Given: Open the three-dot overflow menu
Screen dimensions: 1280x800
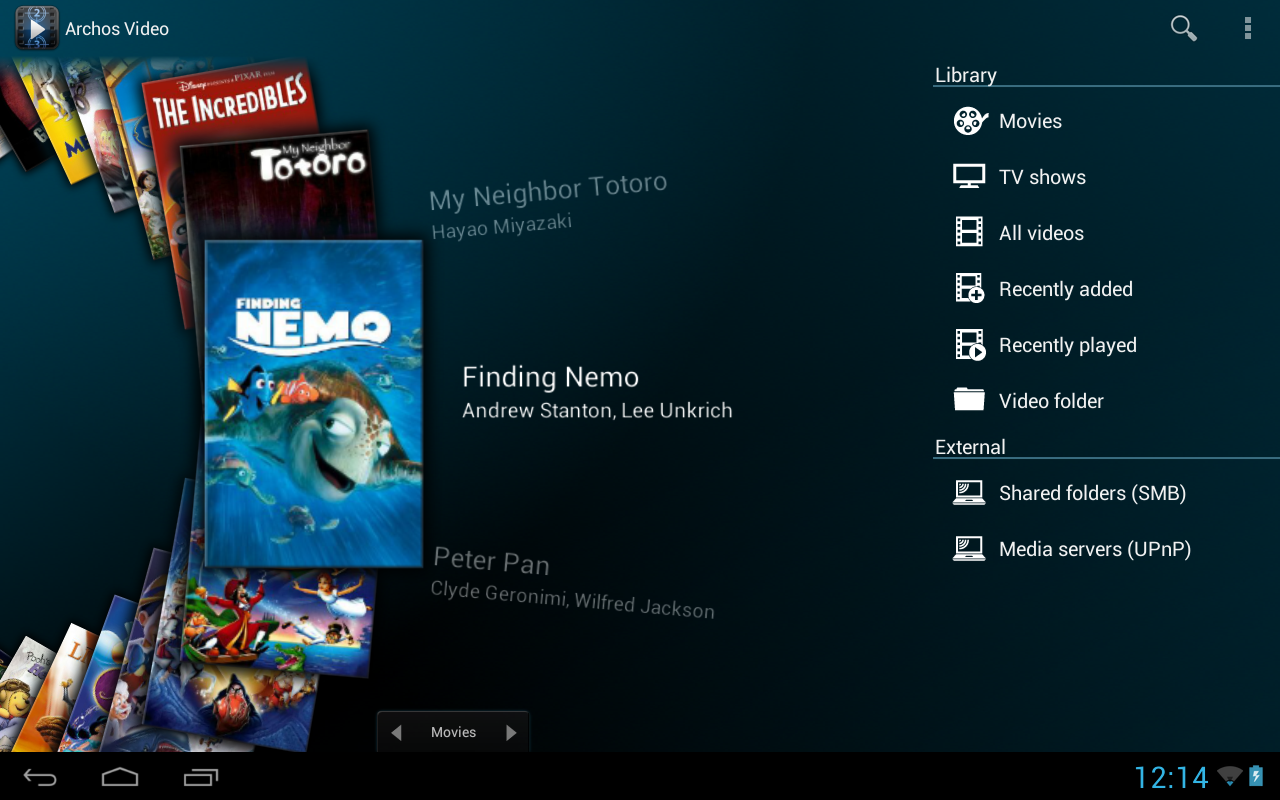Looking at the screenshot, I should pyautogui.click(x=1247, y=29).
